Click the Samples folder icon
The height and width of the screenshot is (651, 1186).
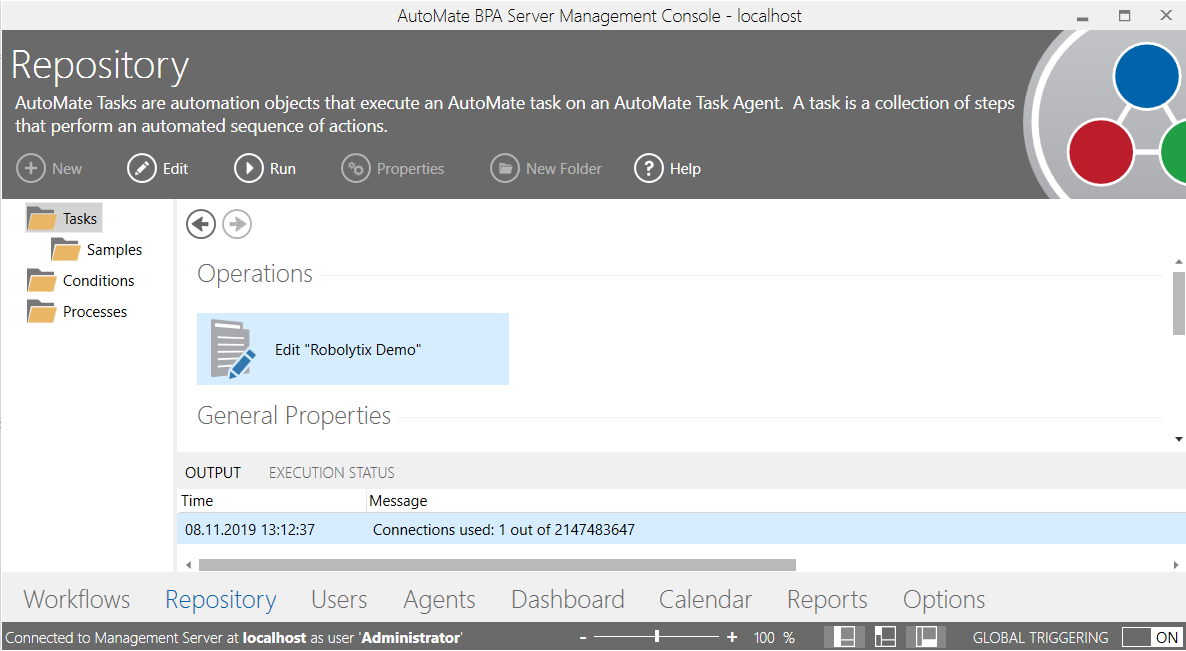click(65, 250)
